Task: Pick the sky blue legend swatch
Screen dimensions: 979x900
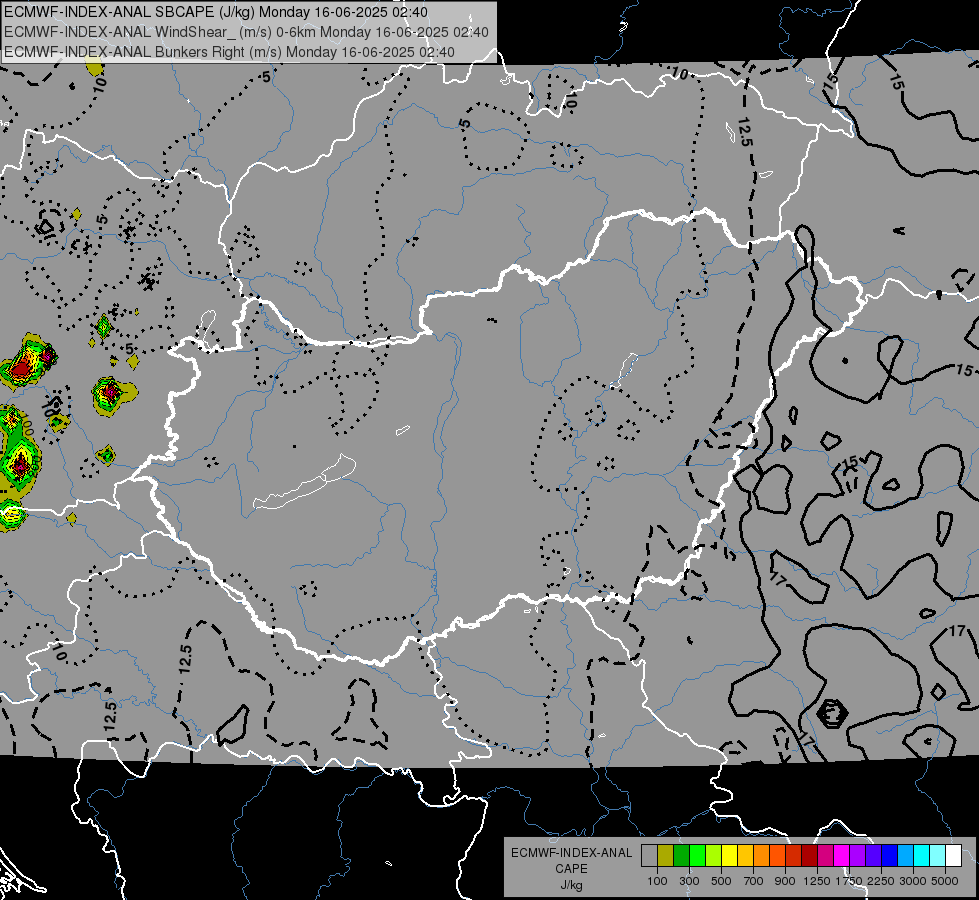Action: 905,855
